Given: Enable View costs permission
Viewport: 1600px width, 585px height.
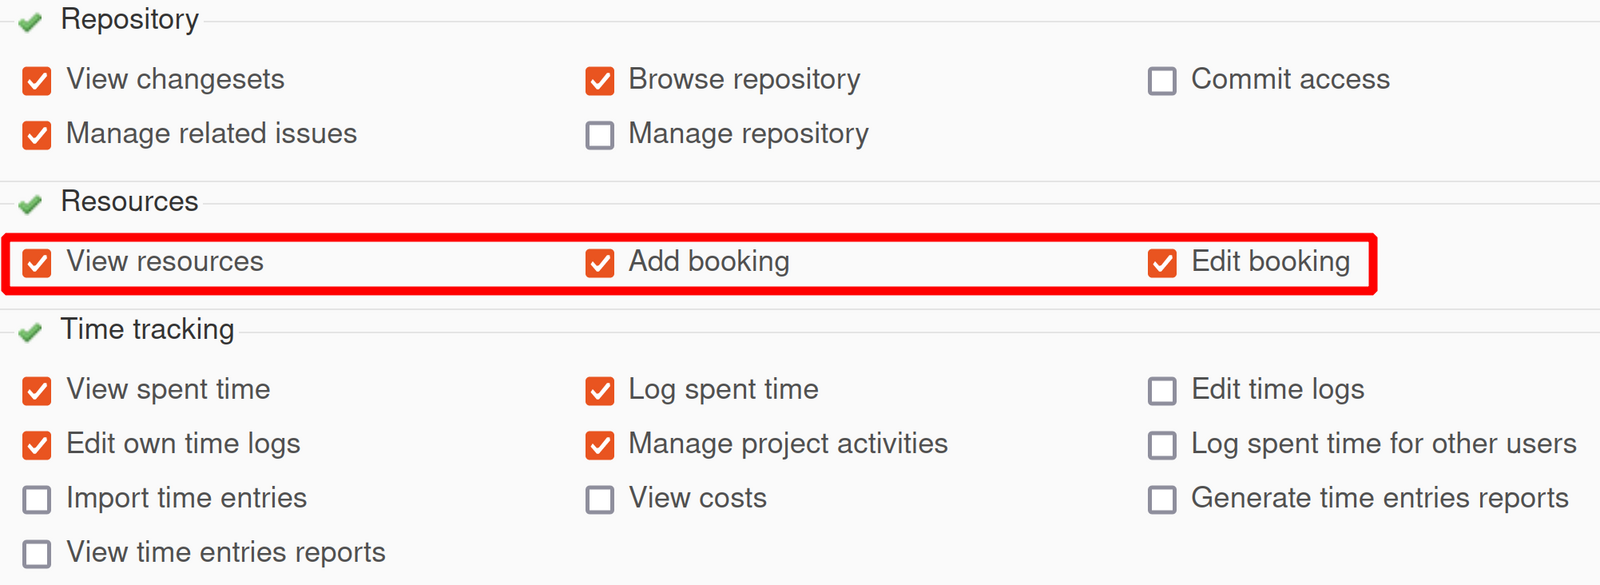Looking at the screenshot, I should click(x=599, y=499).
